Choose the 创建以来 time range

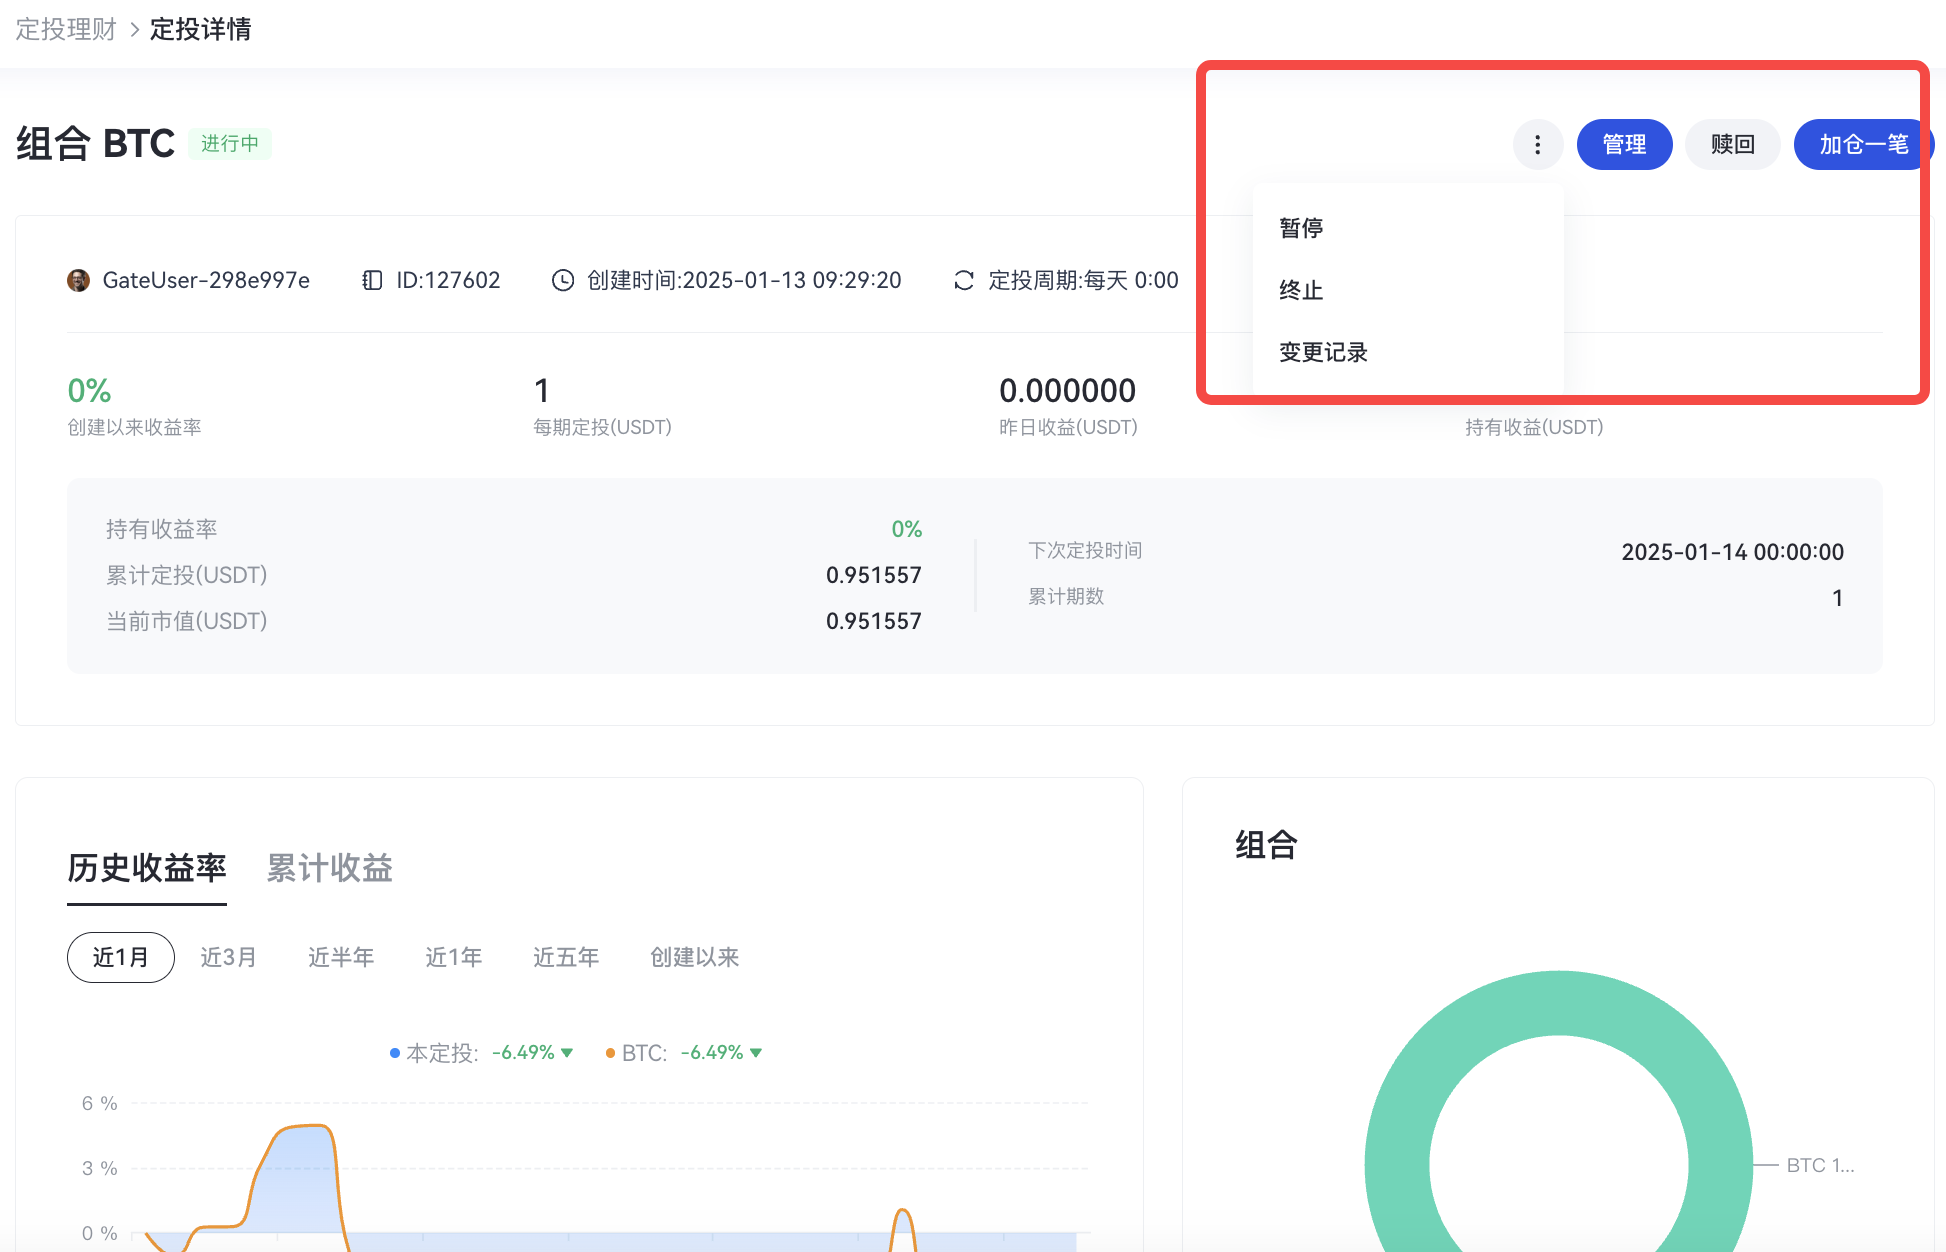pos(694,957)
